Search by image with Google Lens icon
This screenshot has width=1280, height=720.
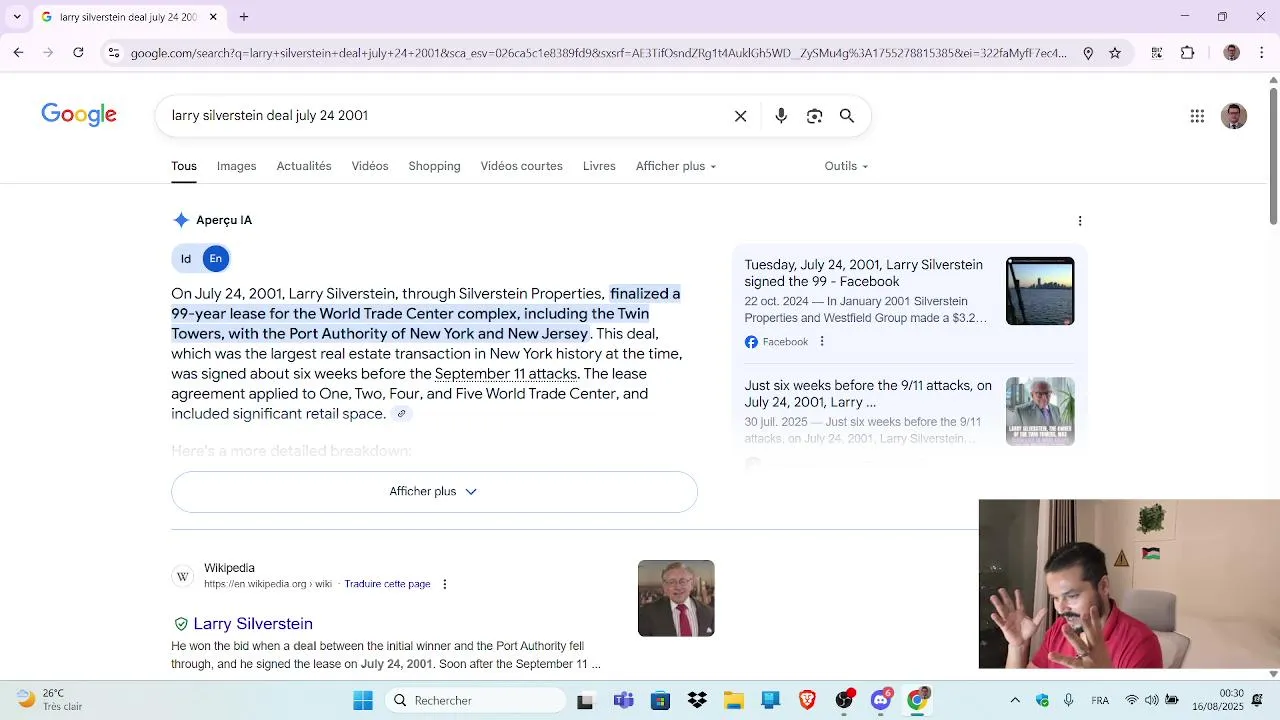pos(814,116)
